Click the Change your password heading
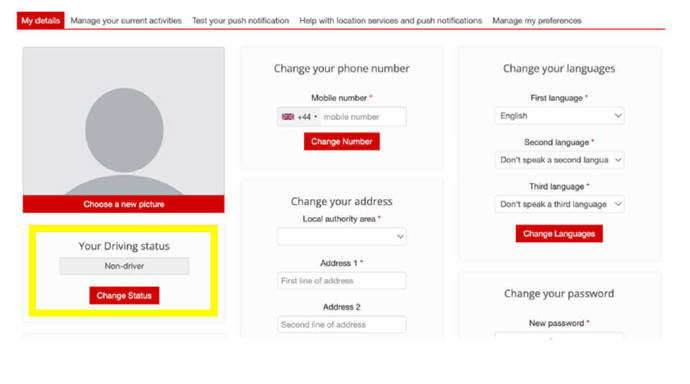Image resolution: width=690 pixels, height=384 pixels. tap(559, 293)
